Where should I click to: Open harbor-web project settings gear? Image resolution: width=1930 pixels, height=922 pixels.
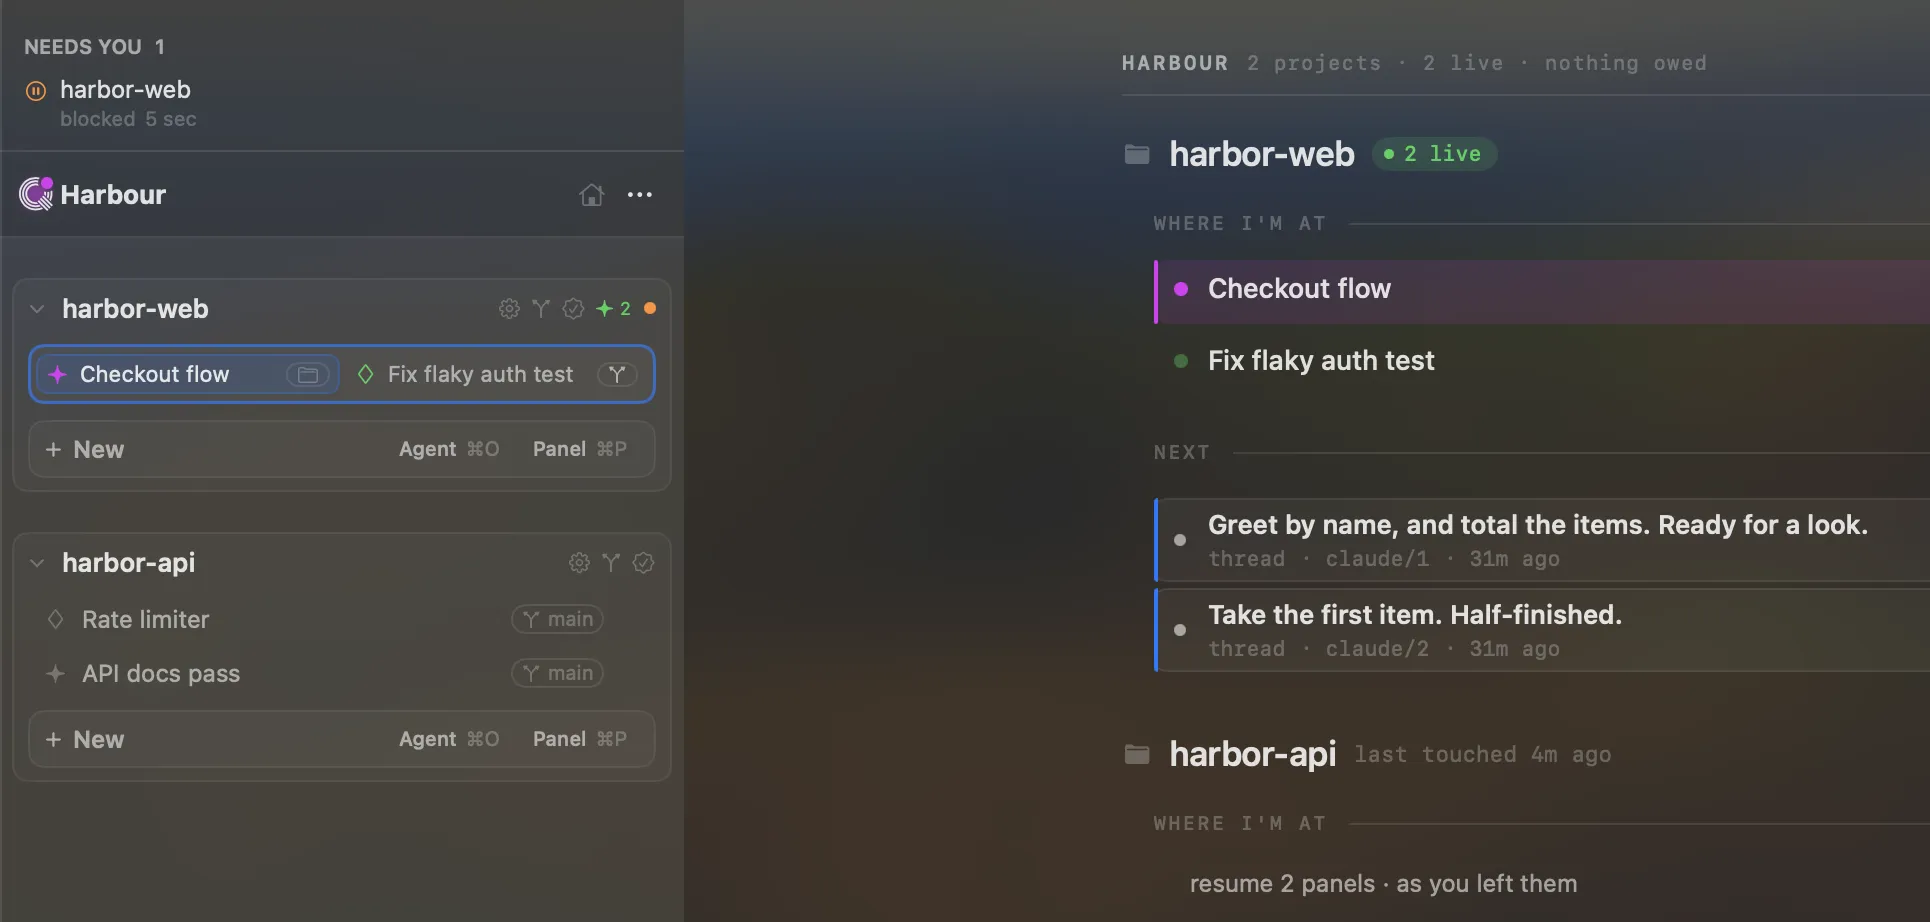509,309
